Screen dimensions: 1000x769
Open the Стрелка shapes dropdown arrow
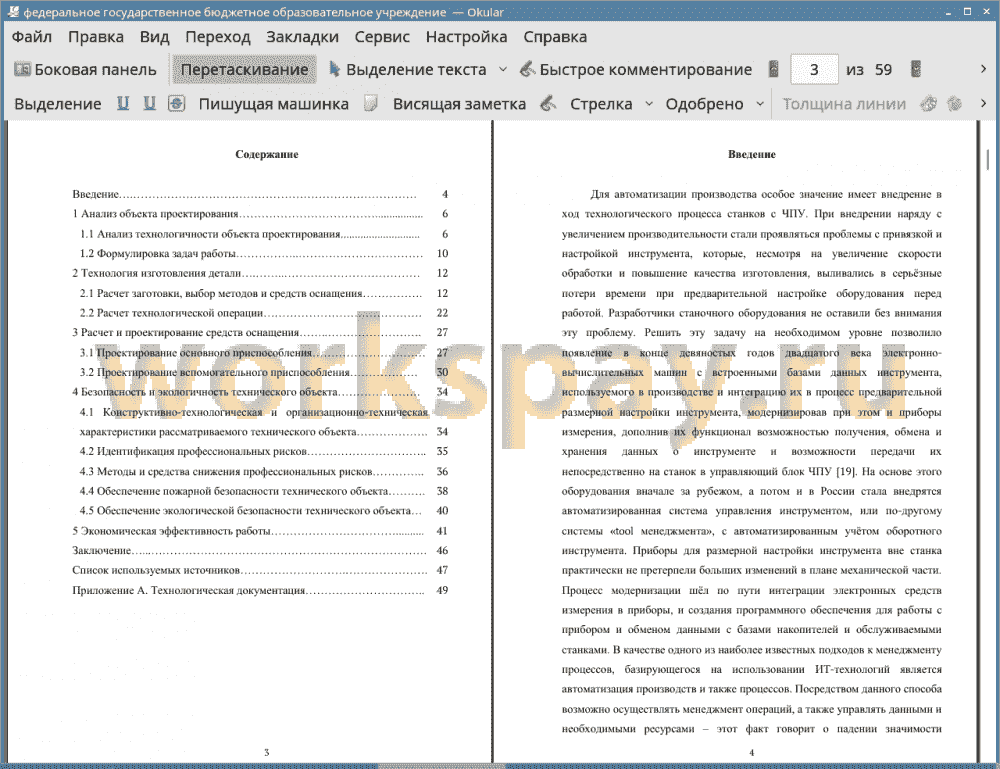[x=649, y=104]
